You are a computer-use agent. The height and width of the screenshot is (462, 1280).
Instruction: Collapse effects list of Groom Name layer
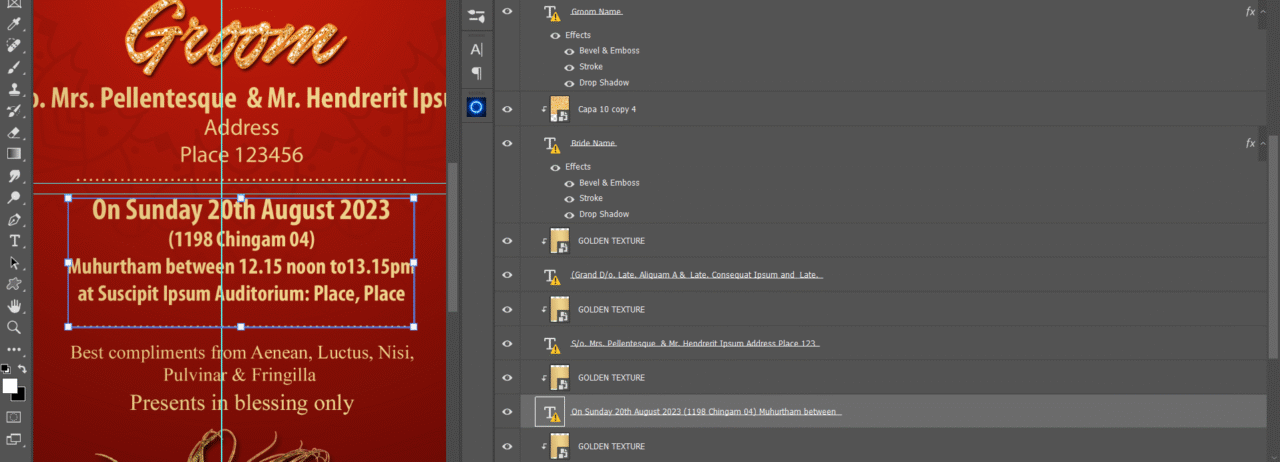click(x=1263, y=12)
